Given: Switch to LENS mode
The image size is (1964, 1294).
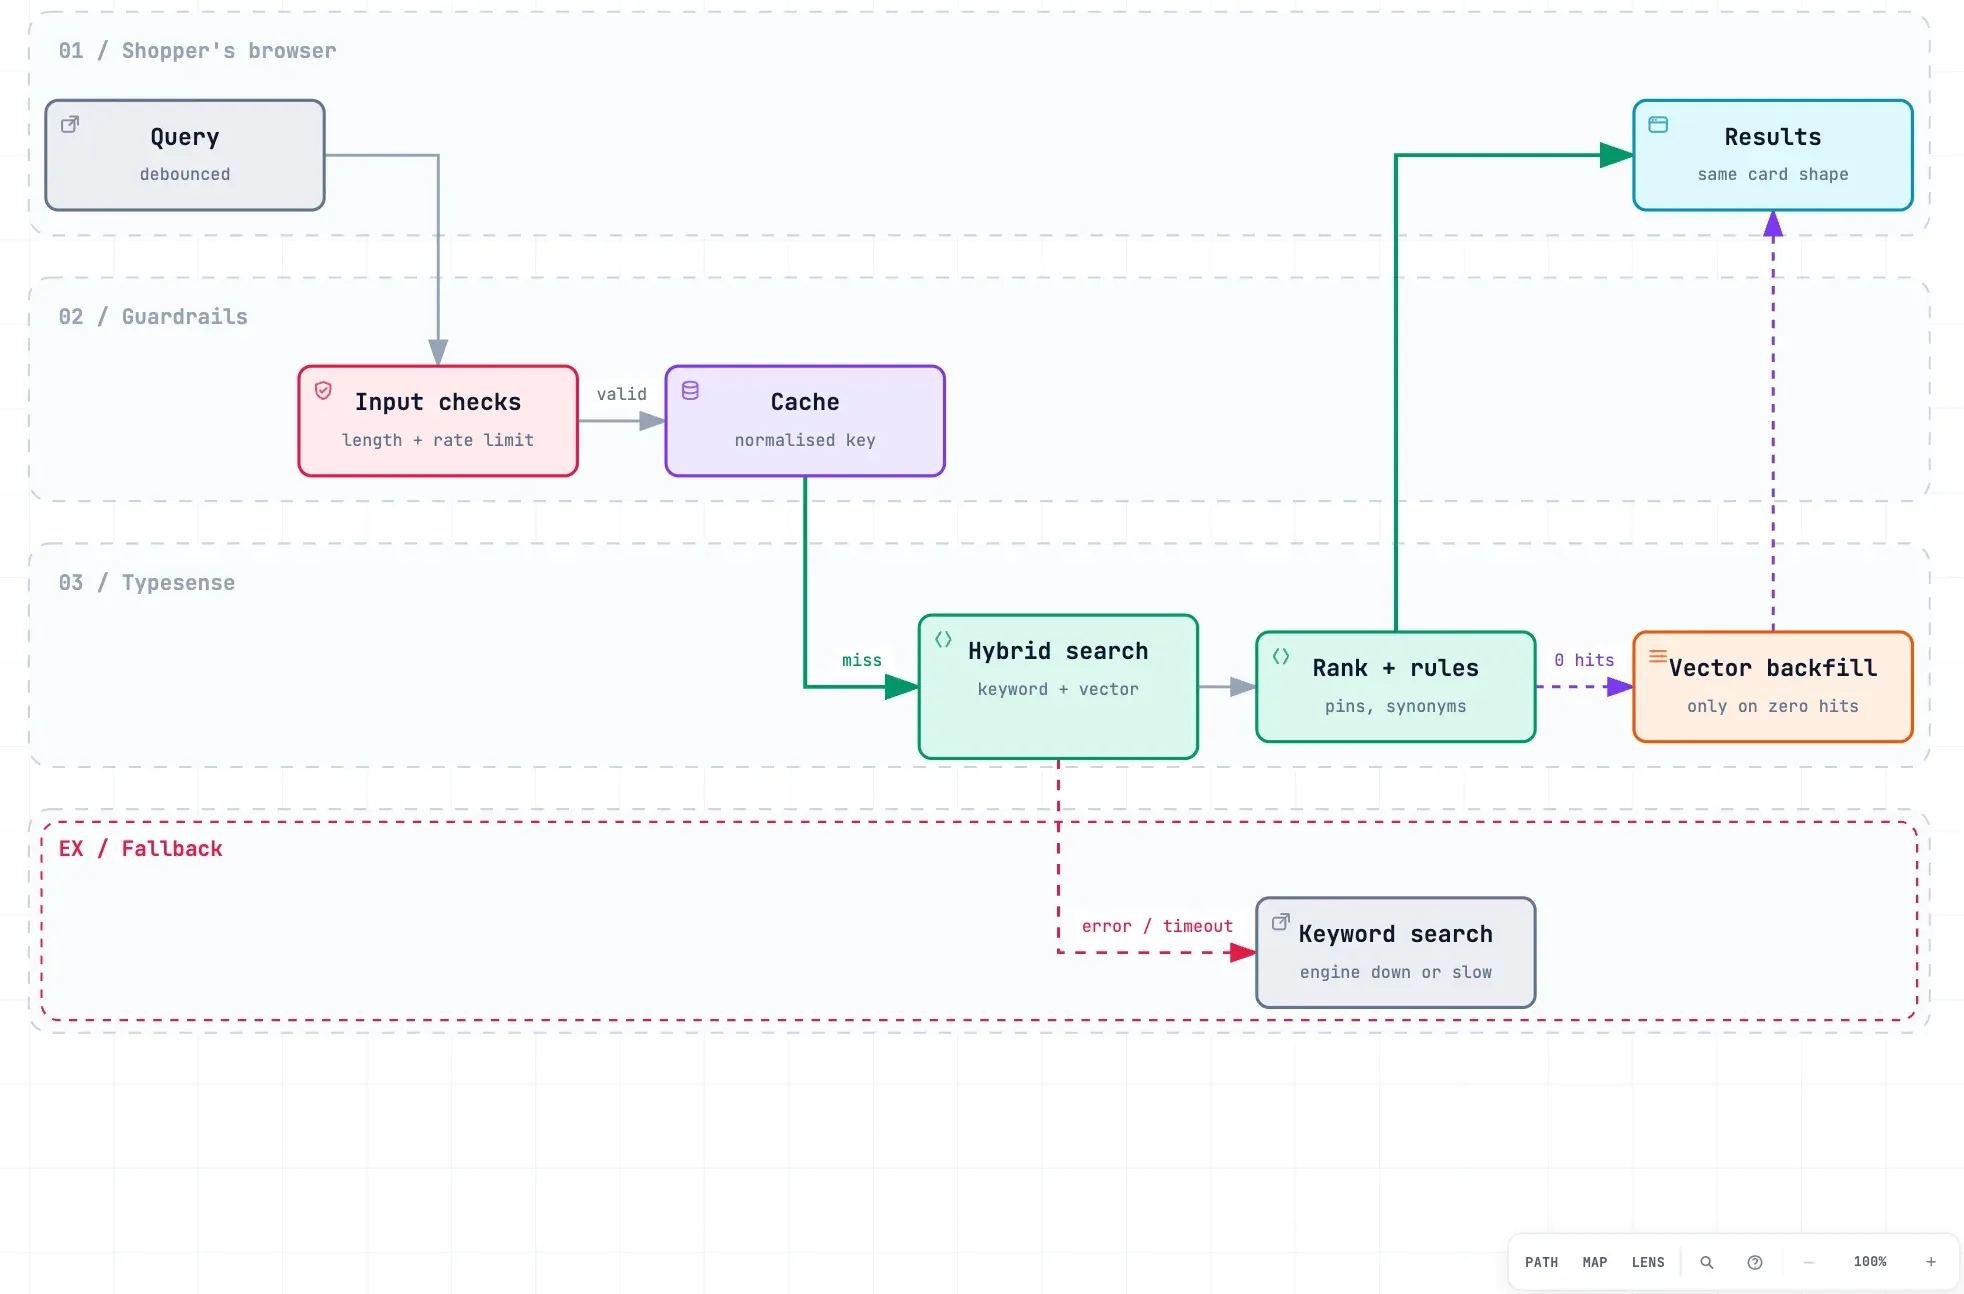Looking at the screenshot, I should 1648,1262.
